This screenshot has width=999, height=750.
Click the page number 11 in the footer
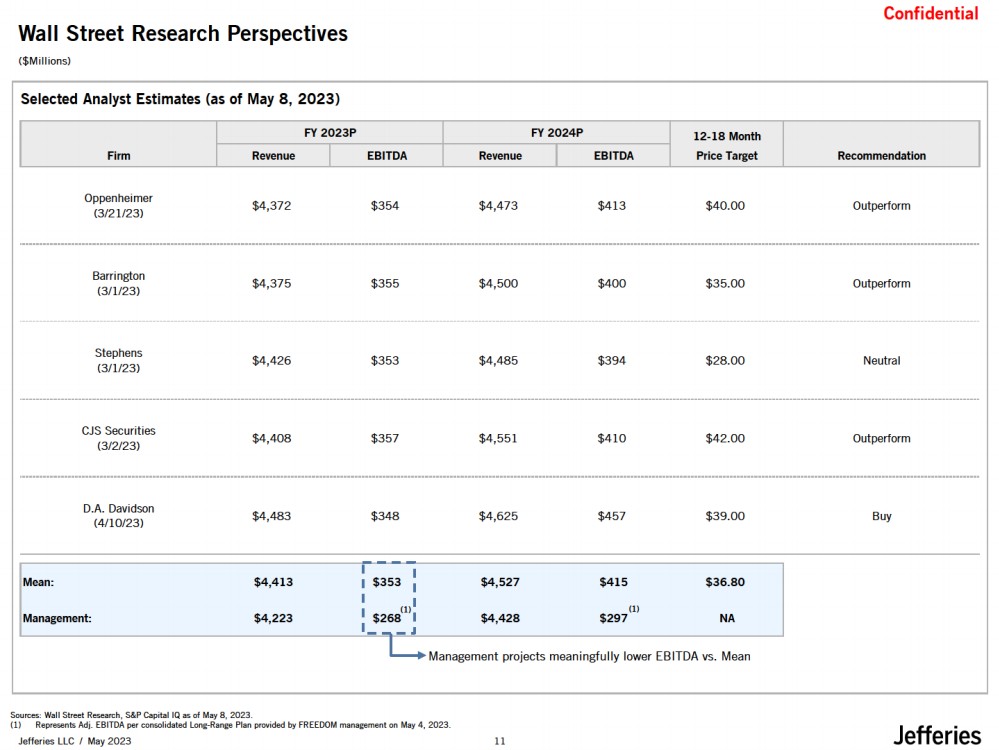pyautogui.click(x=500, y=741)
